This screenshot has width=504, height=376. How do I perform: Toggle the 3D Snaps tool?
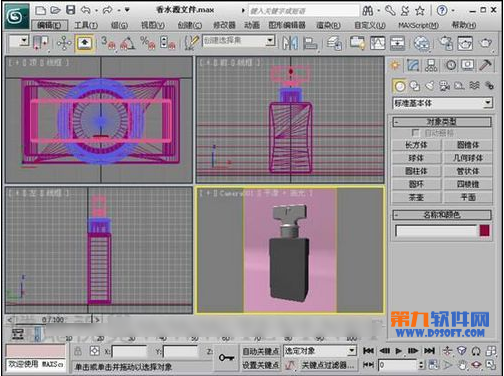tap(108, 43)
